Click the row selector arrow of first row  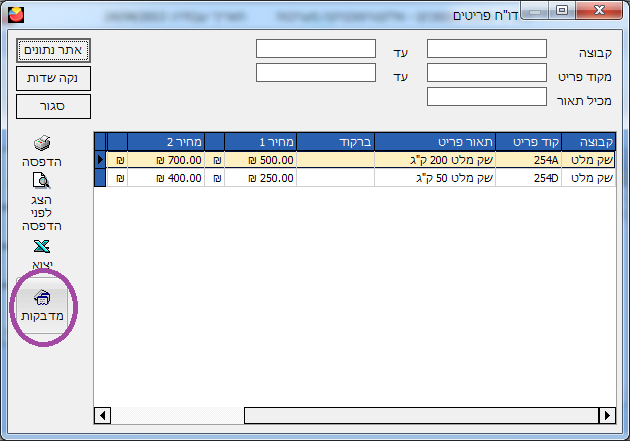99,159
